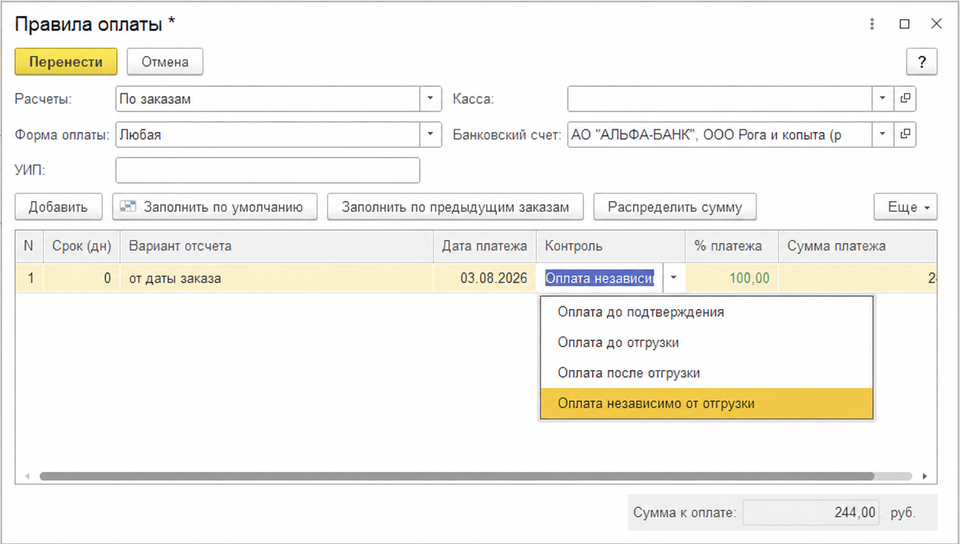Screen dimensions: 960x544
Task: Click the horizontal scrollbar of the table
Action: tap(457, 476)
